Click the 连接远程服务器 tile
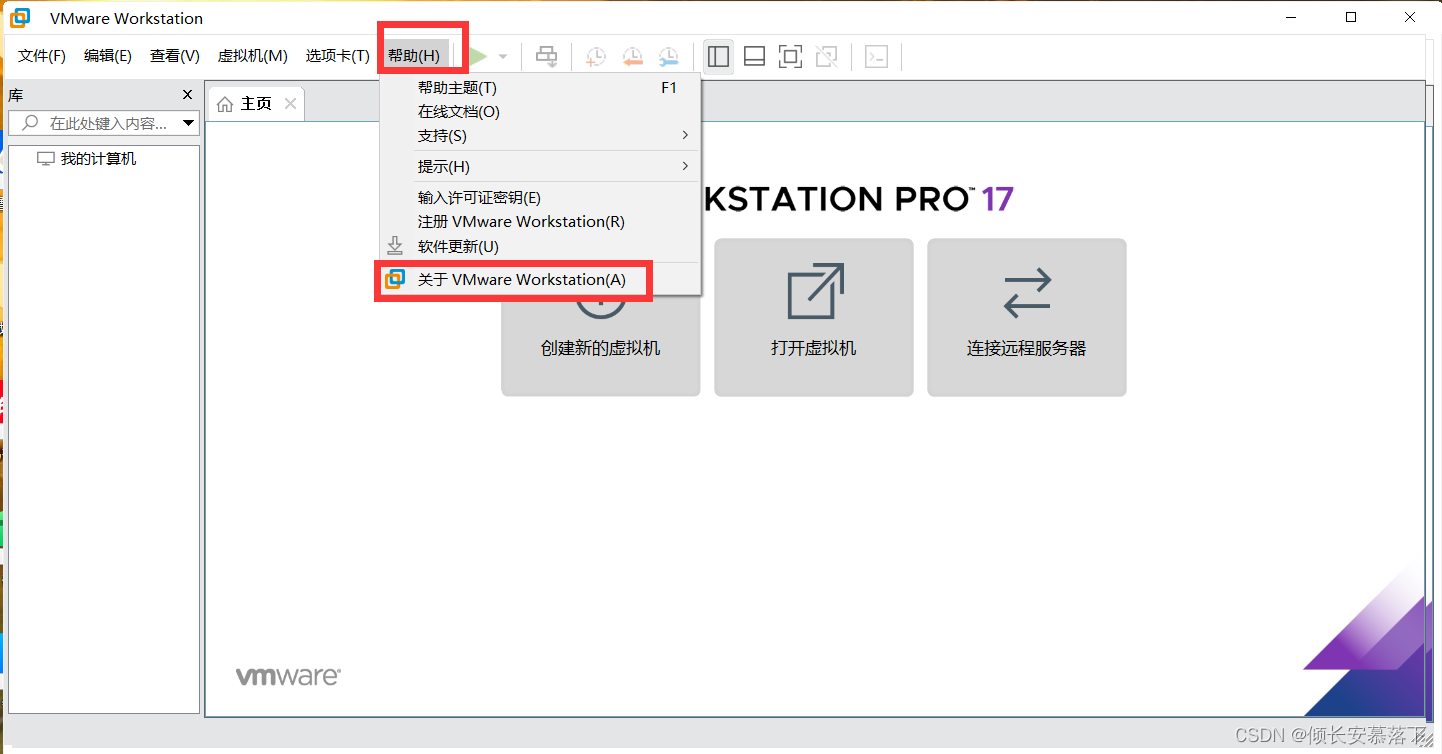The width and height of the screenshot is (1442, 754). point(1027,317)
